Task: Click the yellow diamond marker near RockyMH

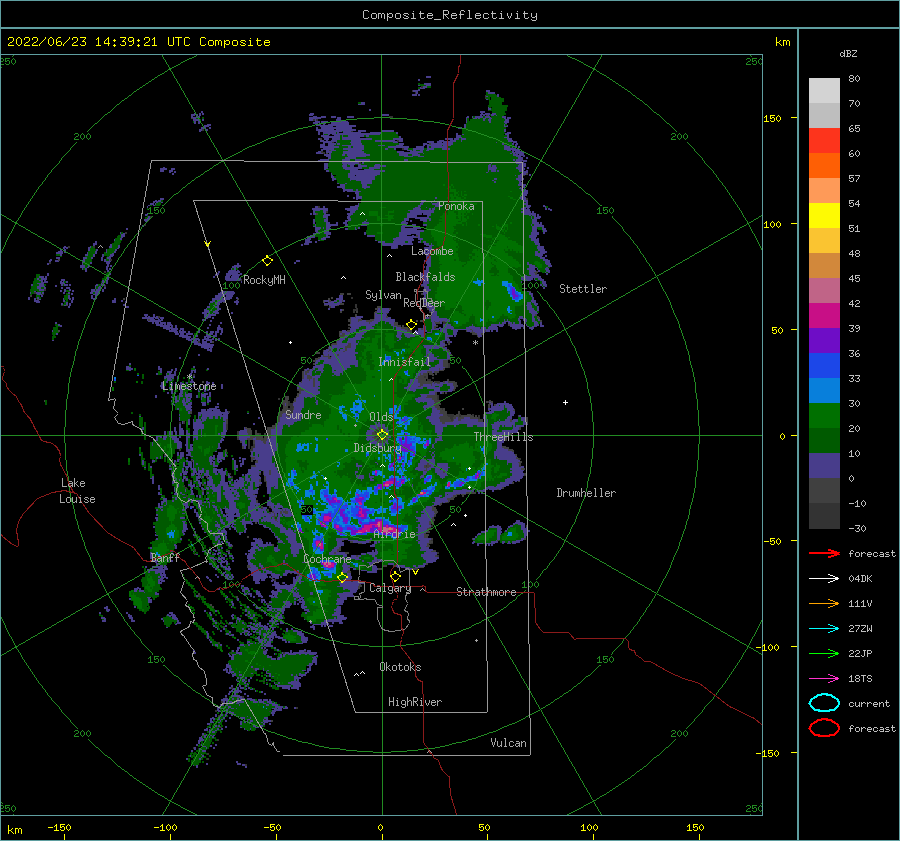Action: pyautogui.click(x=267, y=261)
